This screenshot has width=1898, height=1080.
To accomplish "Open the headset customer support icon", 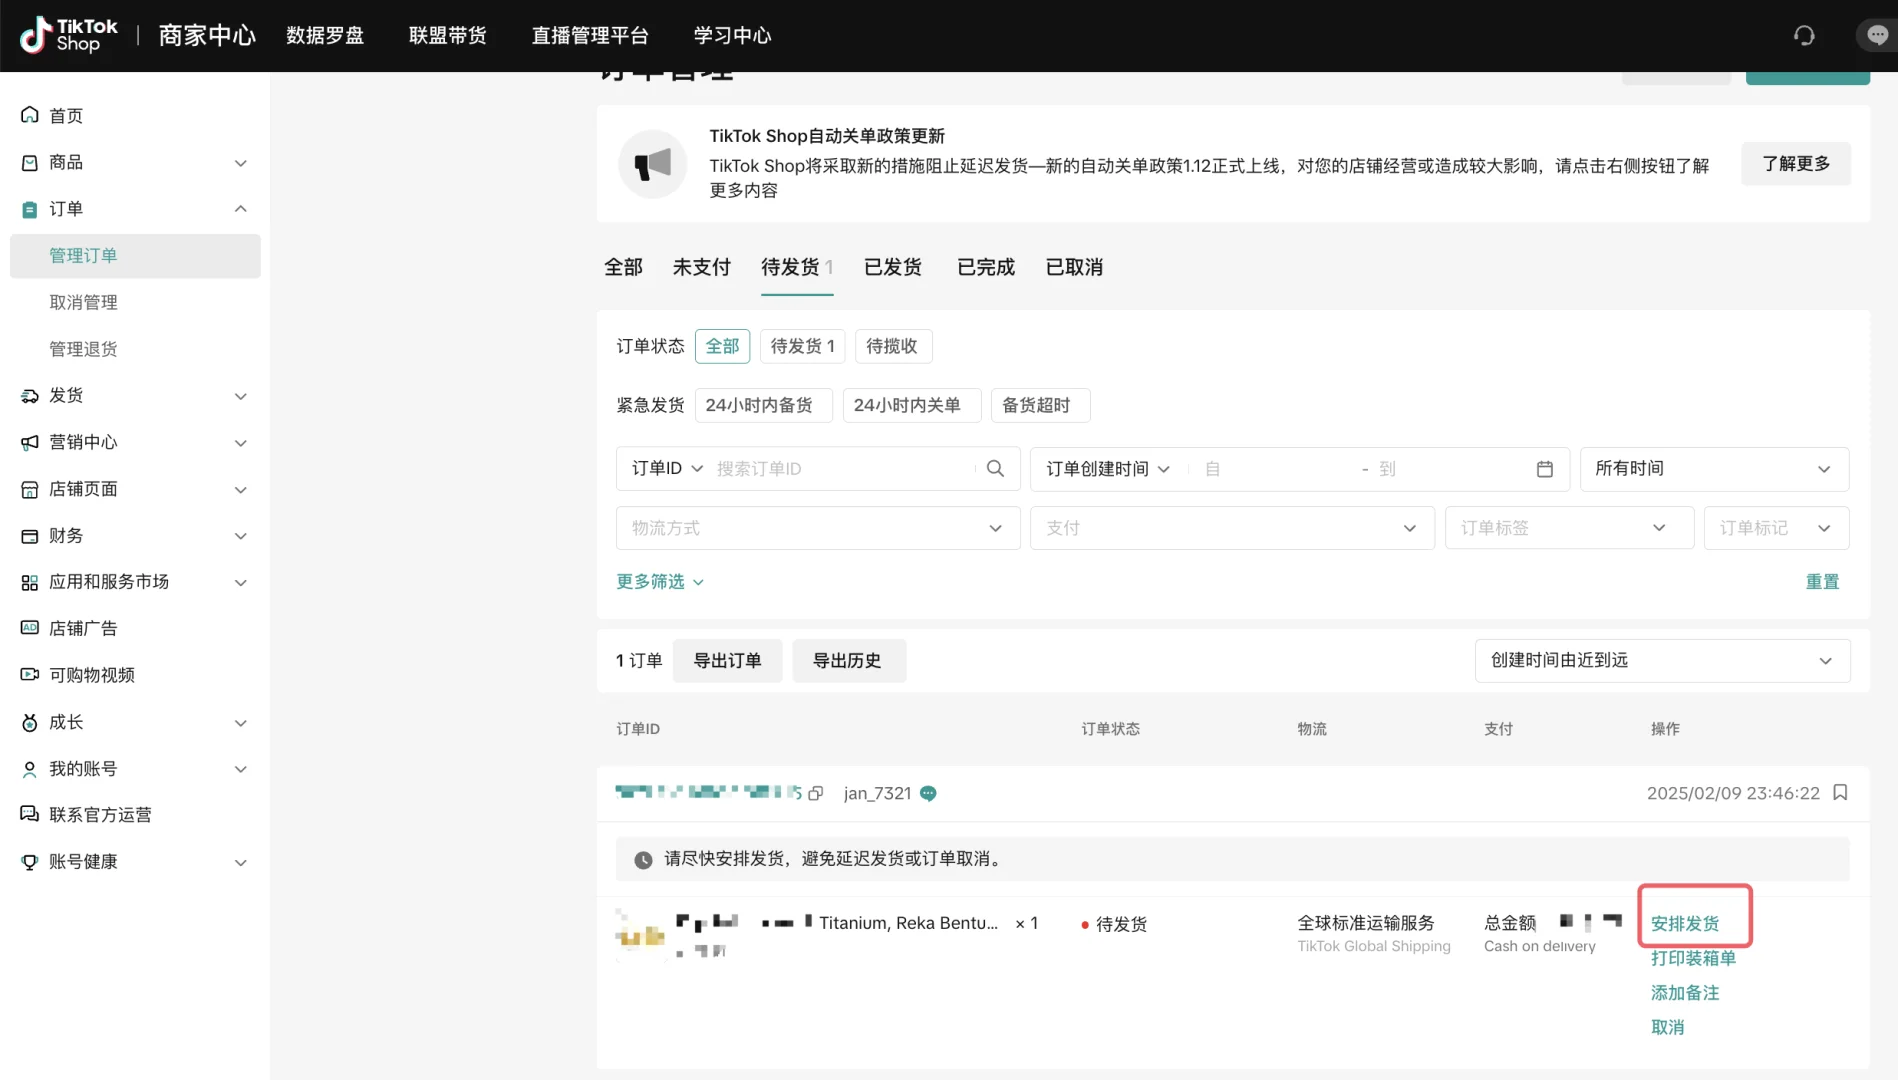I will click(1804, 35).
